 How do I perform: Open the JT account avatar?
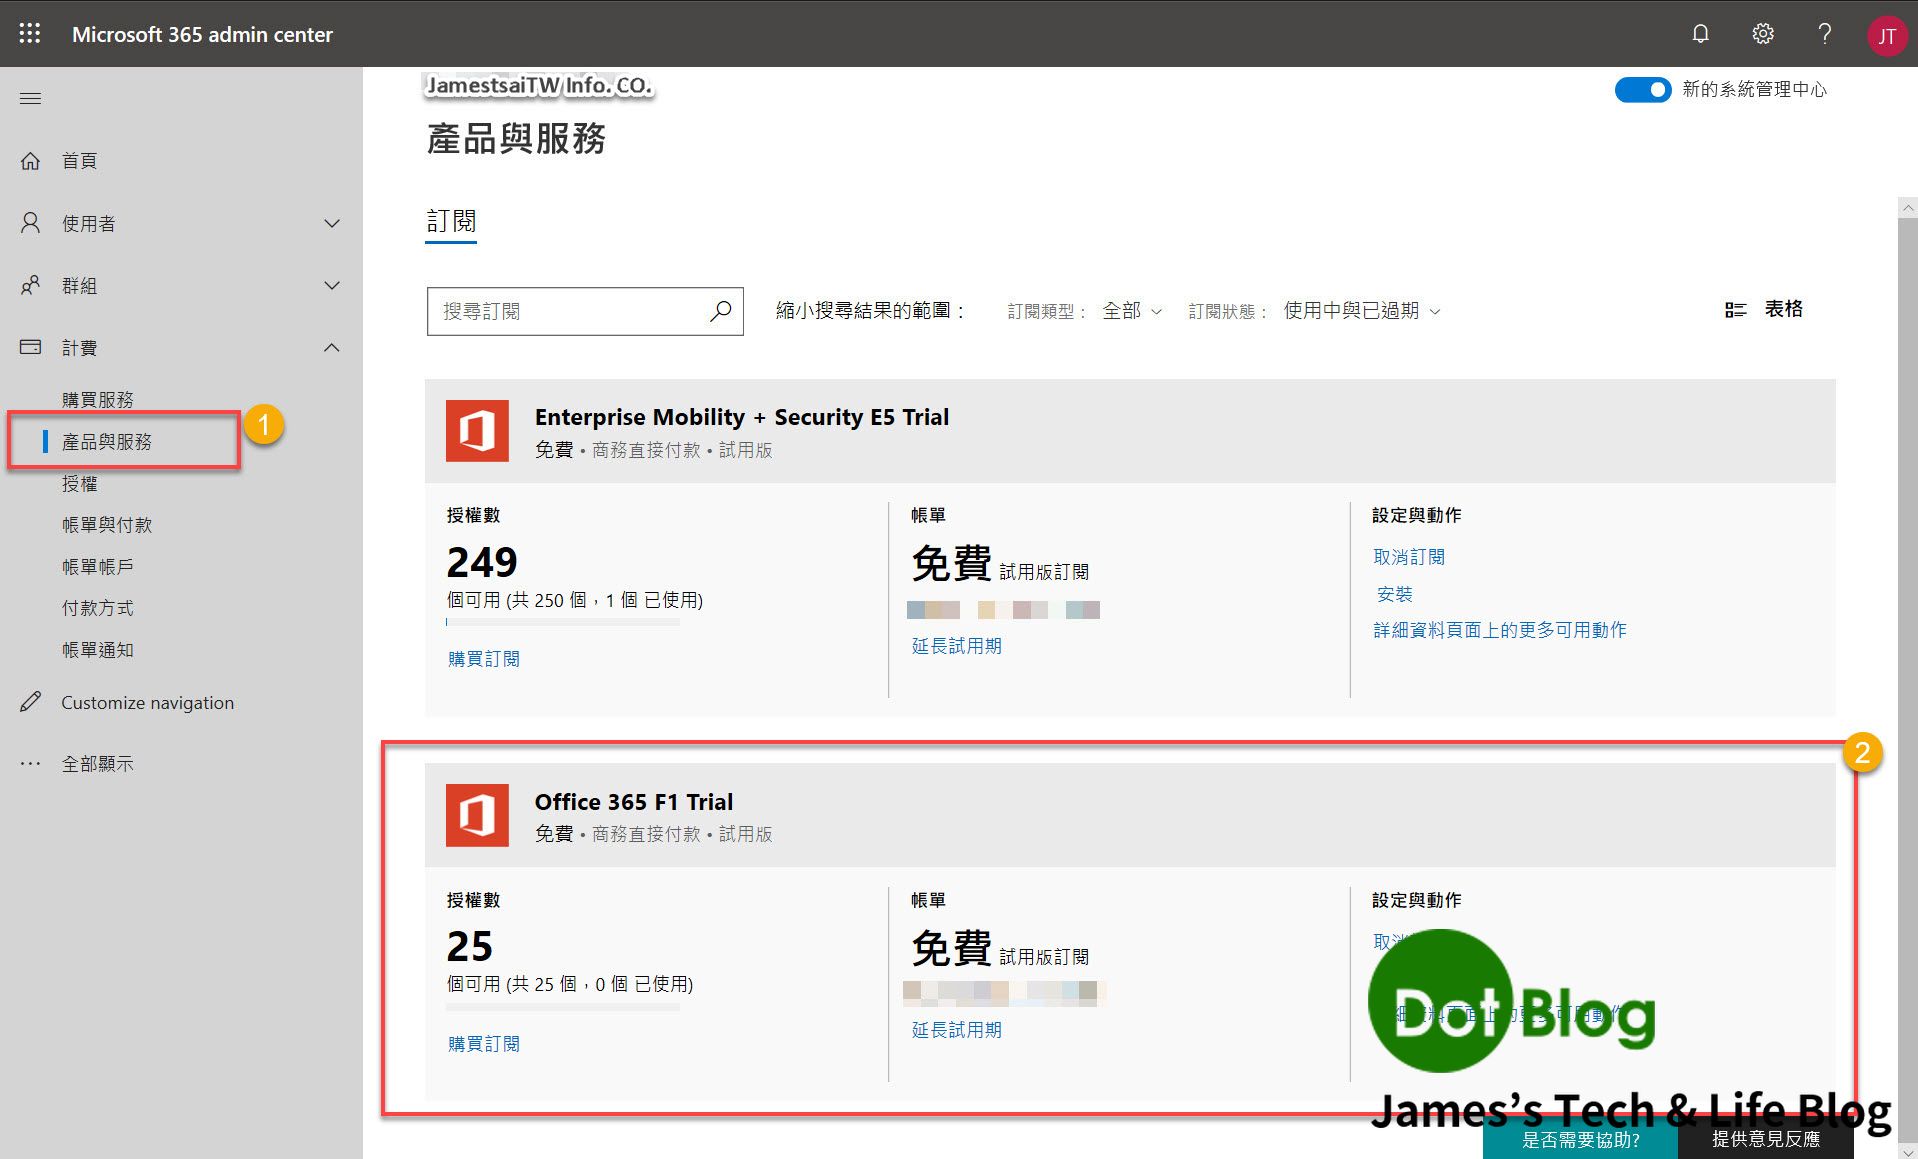click(1886, 36)
